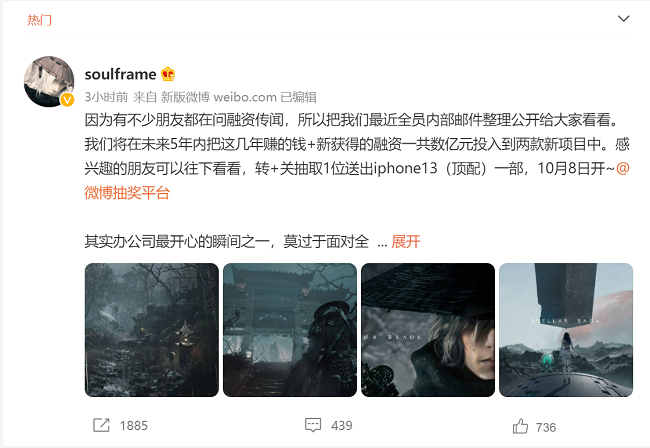650x448 pixels.
Task: Open the temple gate warrior thumbnail
Action: 290,330
